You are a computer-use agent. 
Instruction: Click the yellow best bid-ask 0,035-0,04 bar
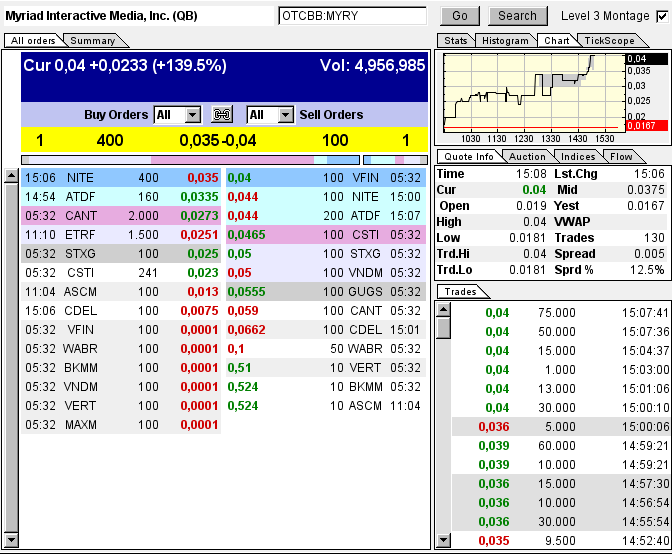click(x=224, y=140)
